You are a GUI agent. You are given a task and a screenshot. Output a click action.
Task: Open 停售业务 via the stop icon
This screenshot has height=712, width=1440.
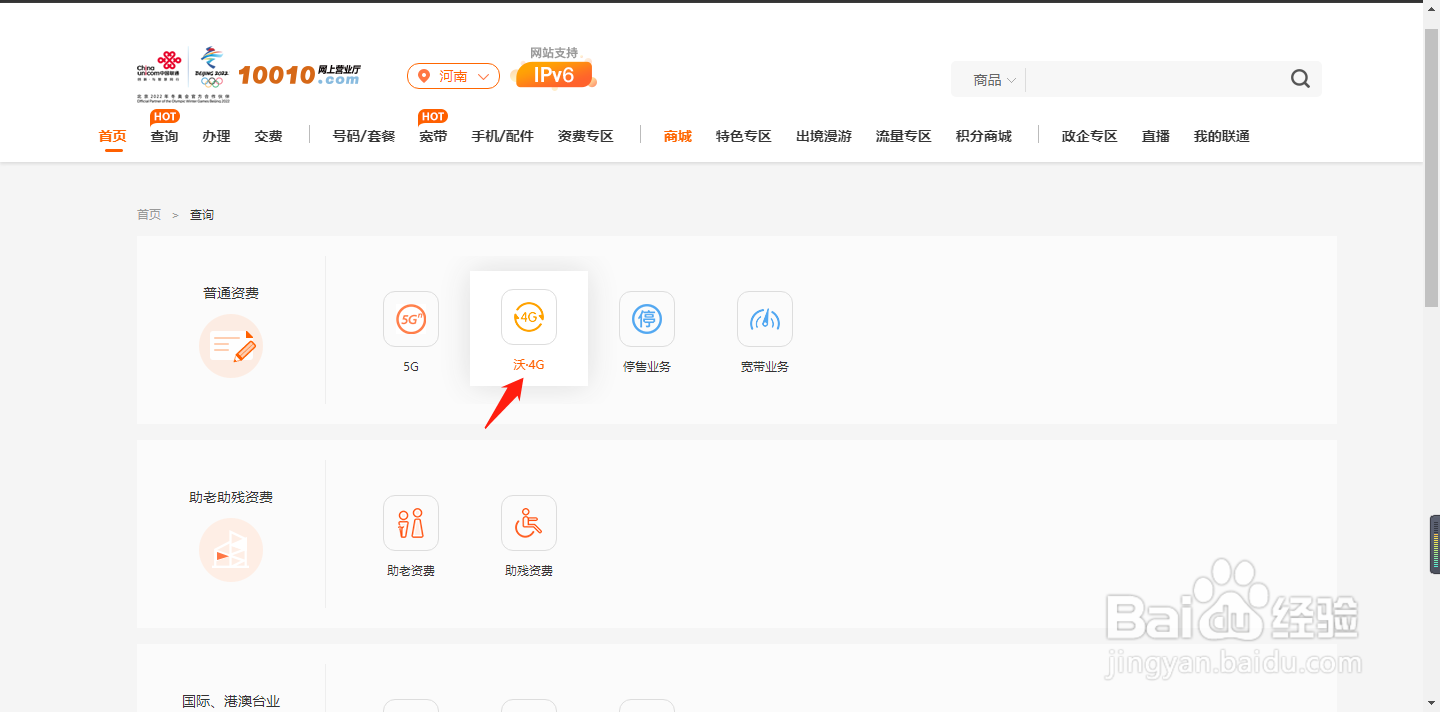tap(646, 319)
